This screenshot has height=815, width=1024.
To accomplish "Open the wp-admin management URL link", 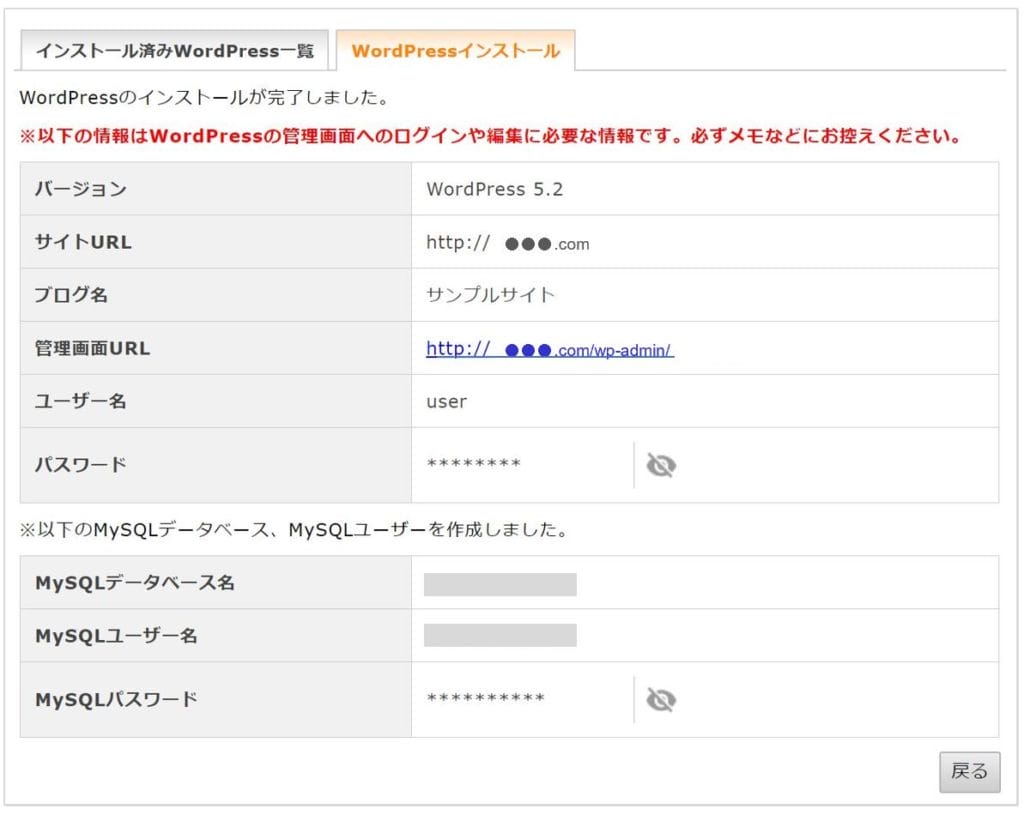I will point(549,349).
